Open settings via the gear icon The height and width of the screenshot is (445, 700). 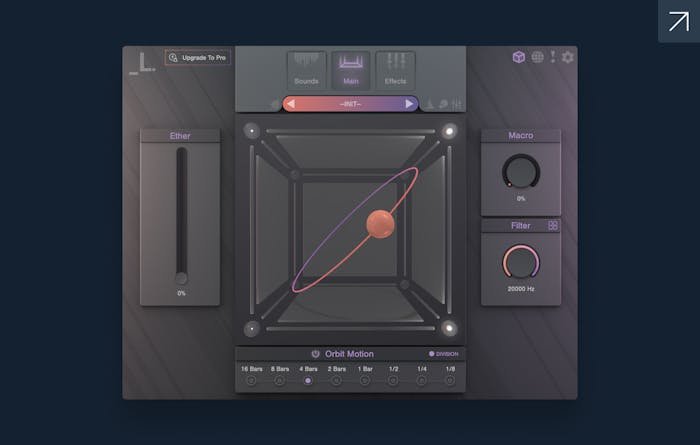coord(568,57)
